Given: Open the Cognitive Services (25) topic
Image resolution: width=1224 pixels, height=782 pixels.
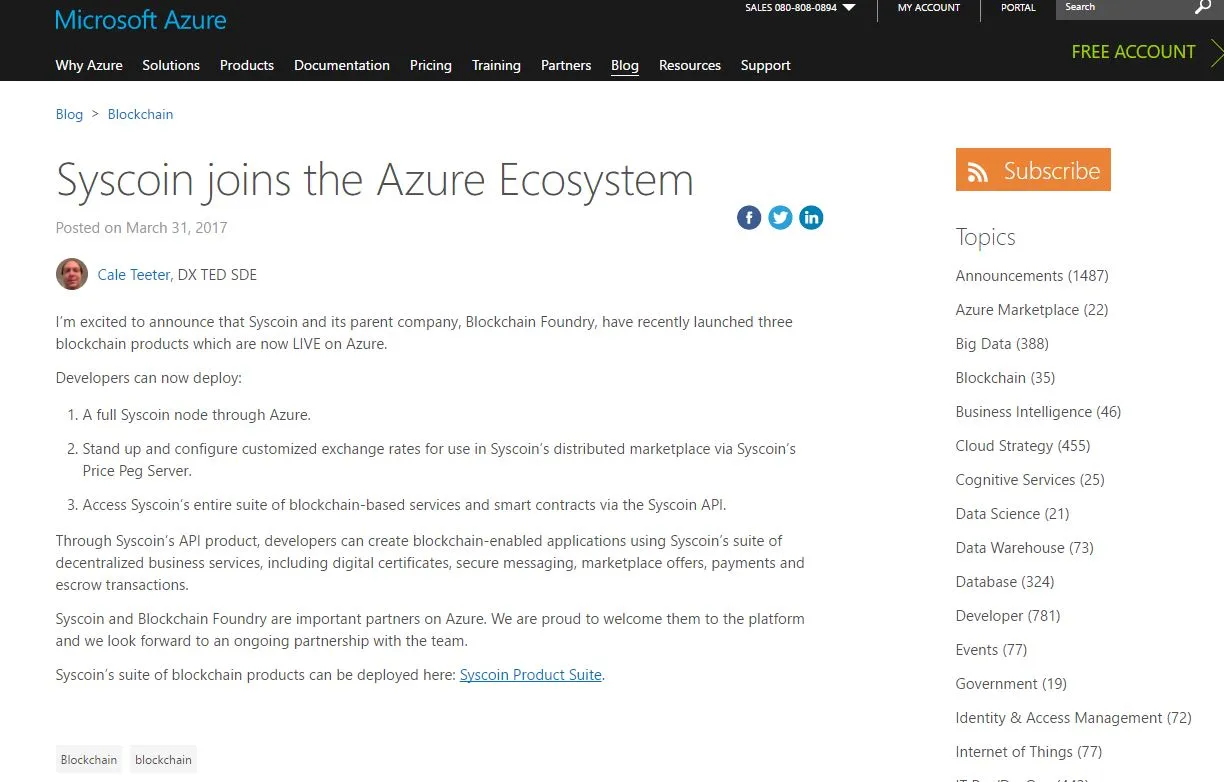Looking at the screenshot, I should [x=1030, y=480].
